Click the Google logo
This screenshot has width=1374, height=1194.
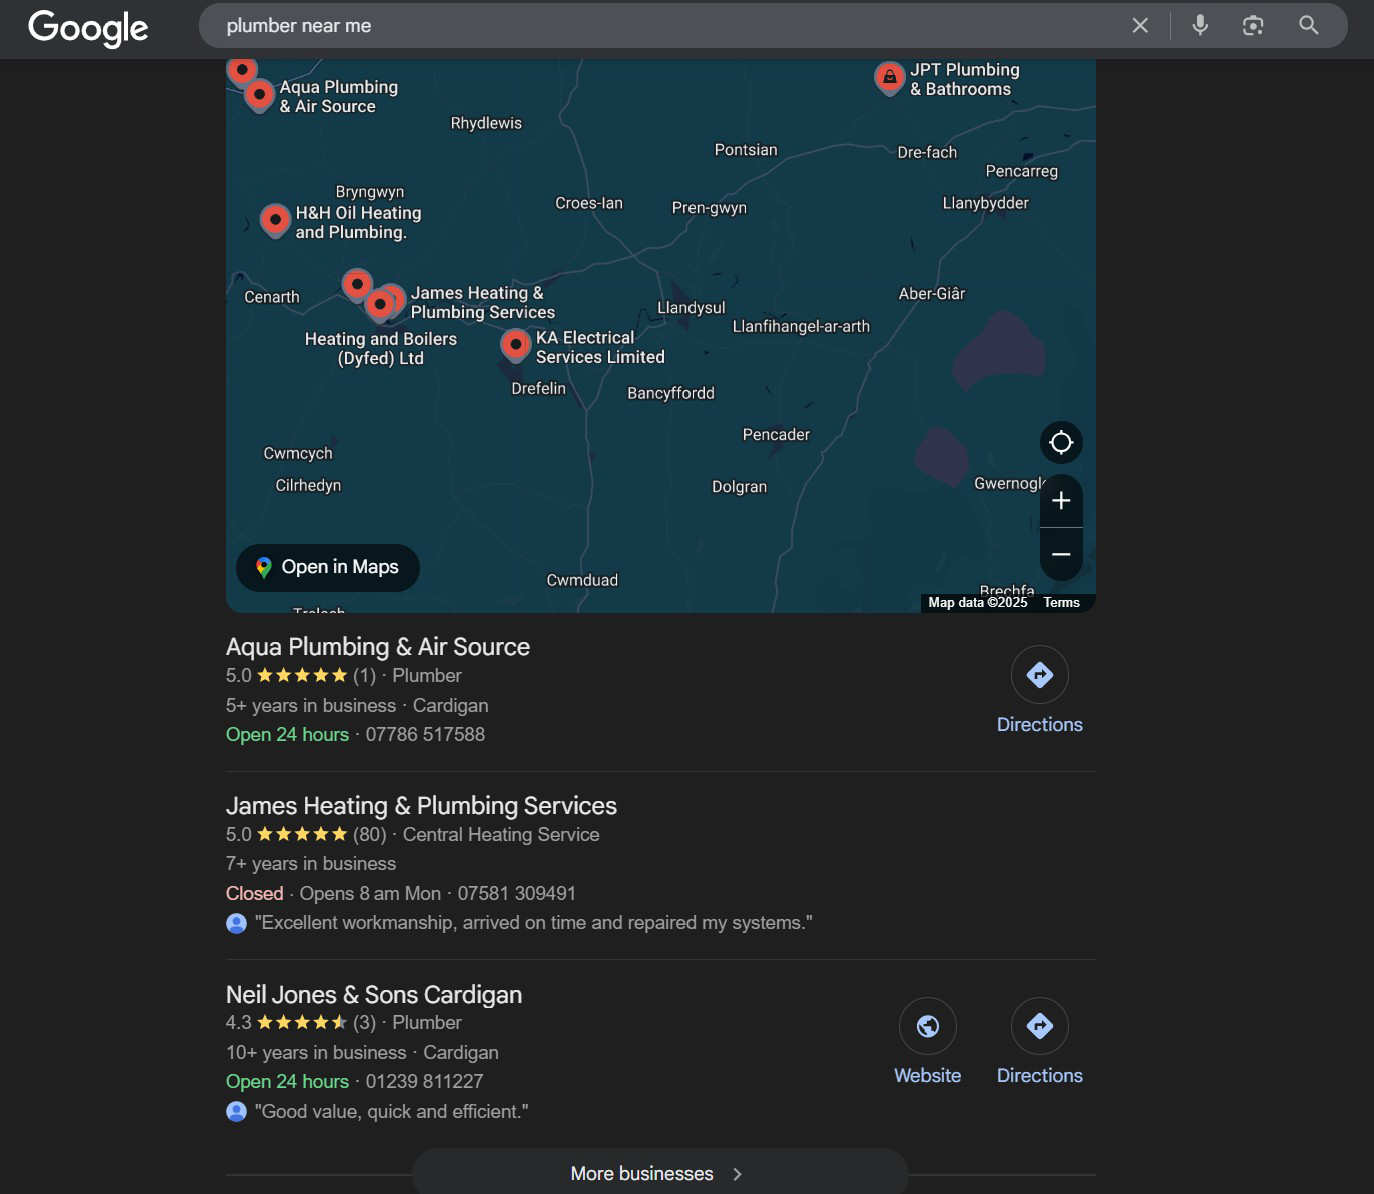[88, 27]
